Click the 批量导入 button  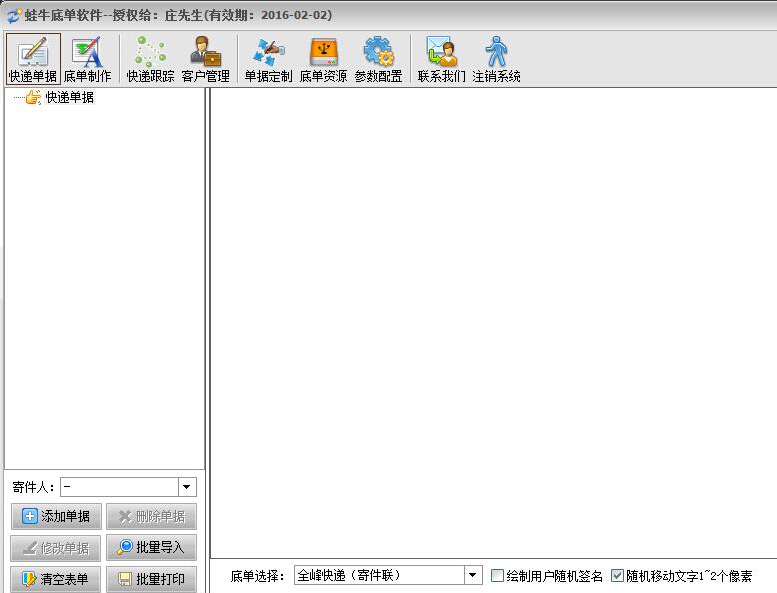point(151,547)
